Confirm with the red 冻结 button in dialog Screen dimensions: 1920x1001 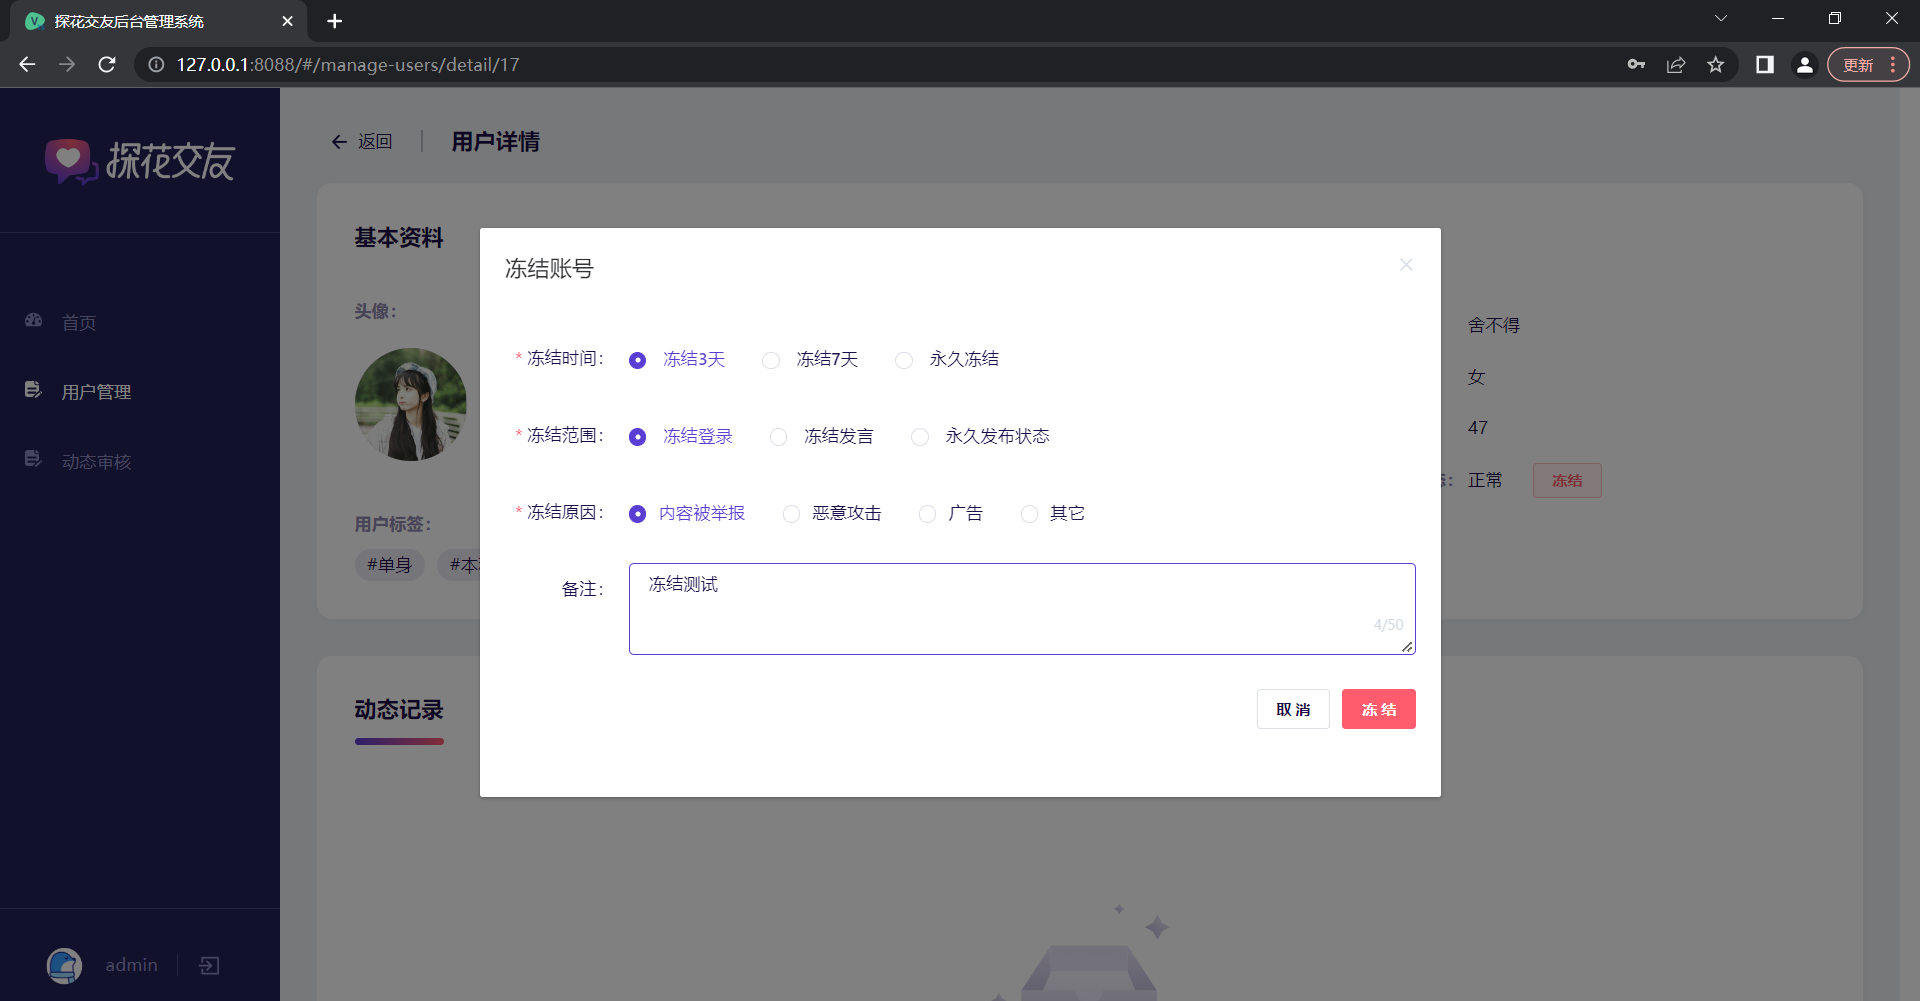click(x=1379, y=709)
